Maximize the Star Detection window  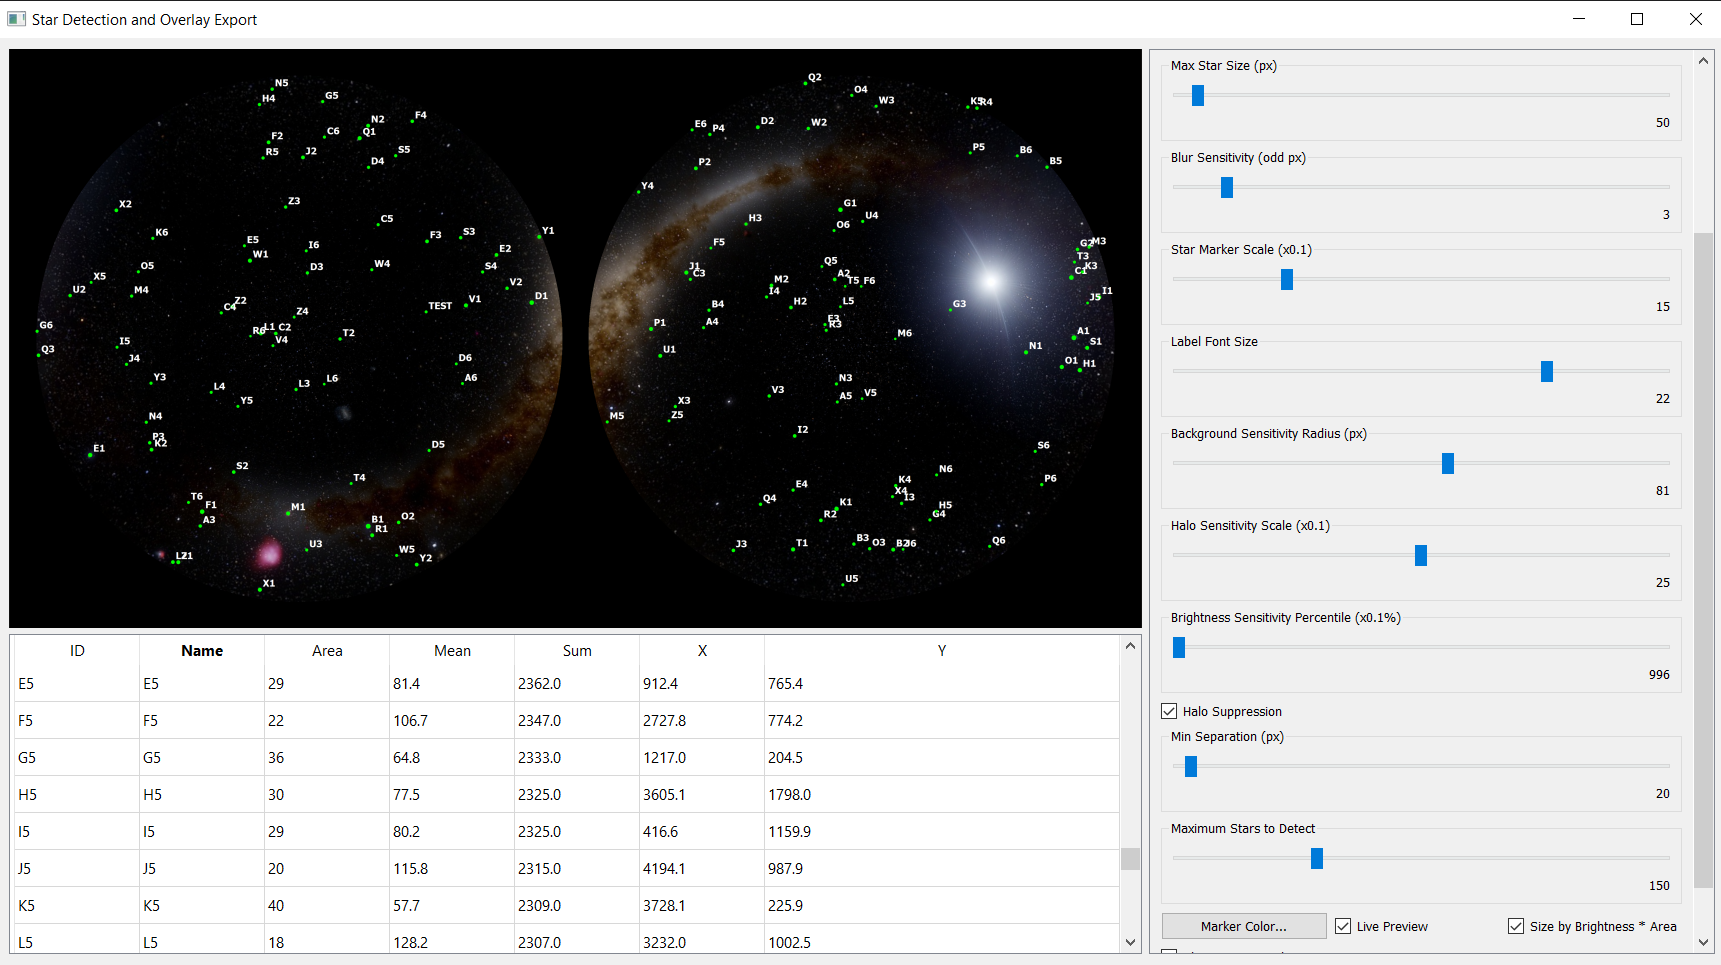(1637, 19)
